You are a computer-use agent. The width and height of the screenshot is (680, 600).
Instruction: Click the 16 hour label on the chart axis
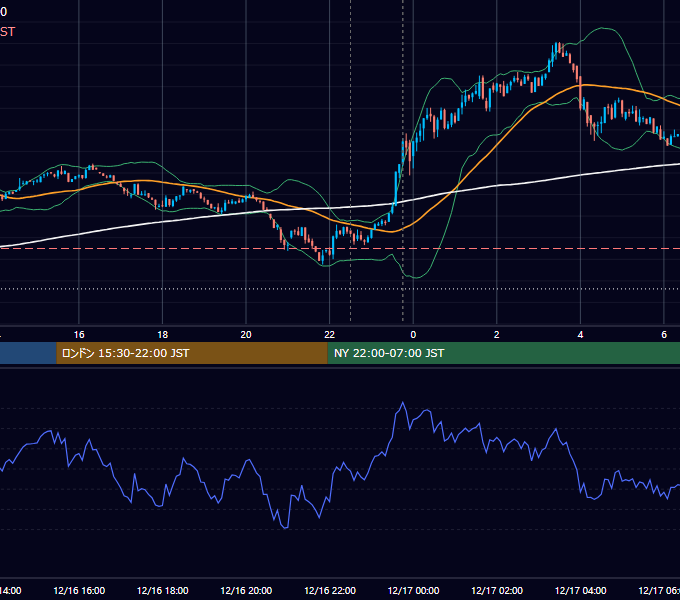coord(79,335)
